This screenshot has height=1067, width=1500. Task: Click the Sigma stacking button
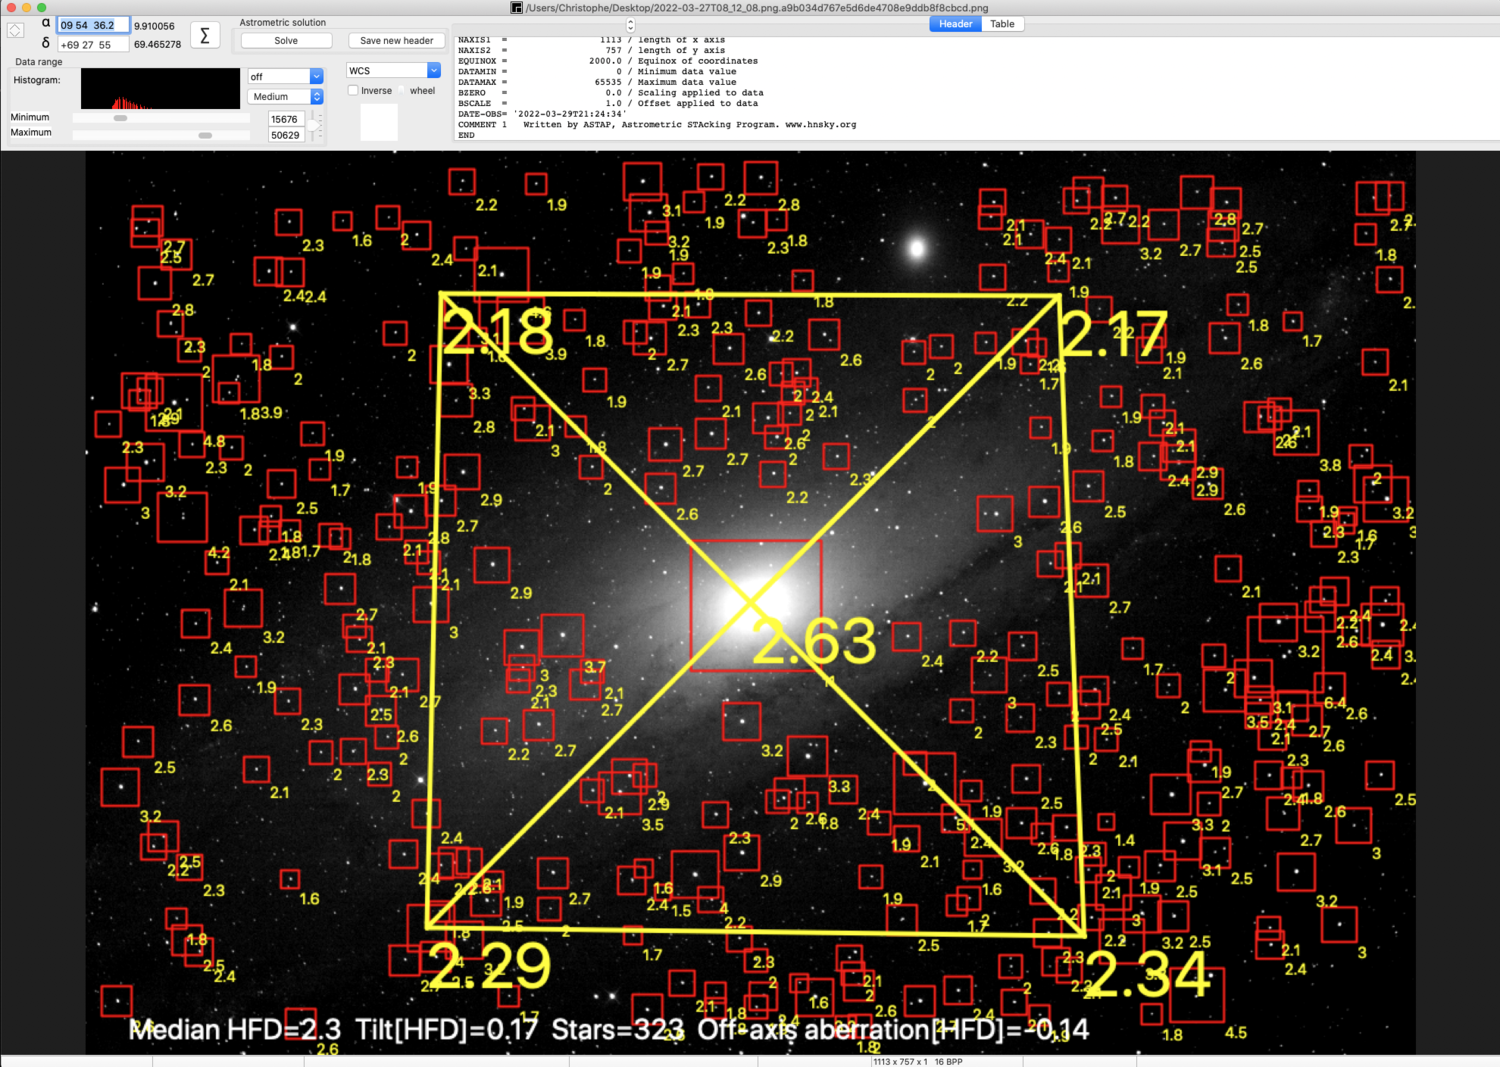[x=205, y=36]
